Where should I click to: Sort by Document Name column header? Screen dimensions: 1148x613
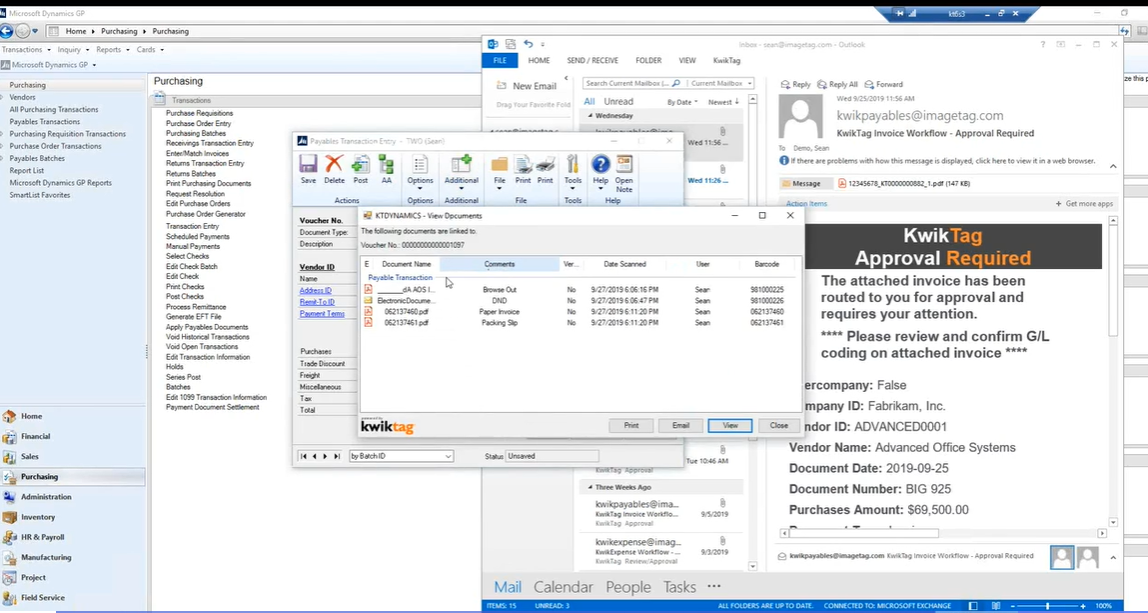click(406, 264)
